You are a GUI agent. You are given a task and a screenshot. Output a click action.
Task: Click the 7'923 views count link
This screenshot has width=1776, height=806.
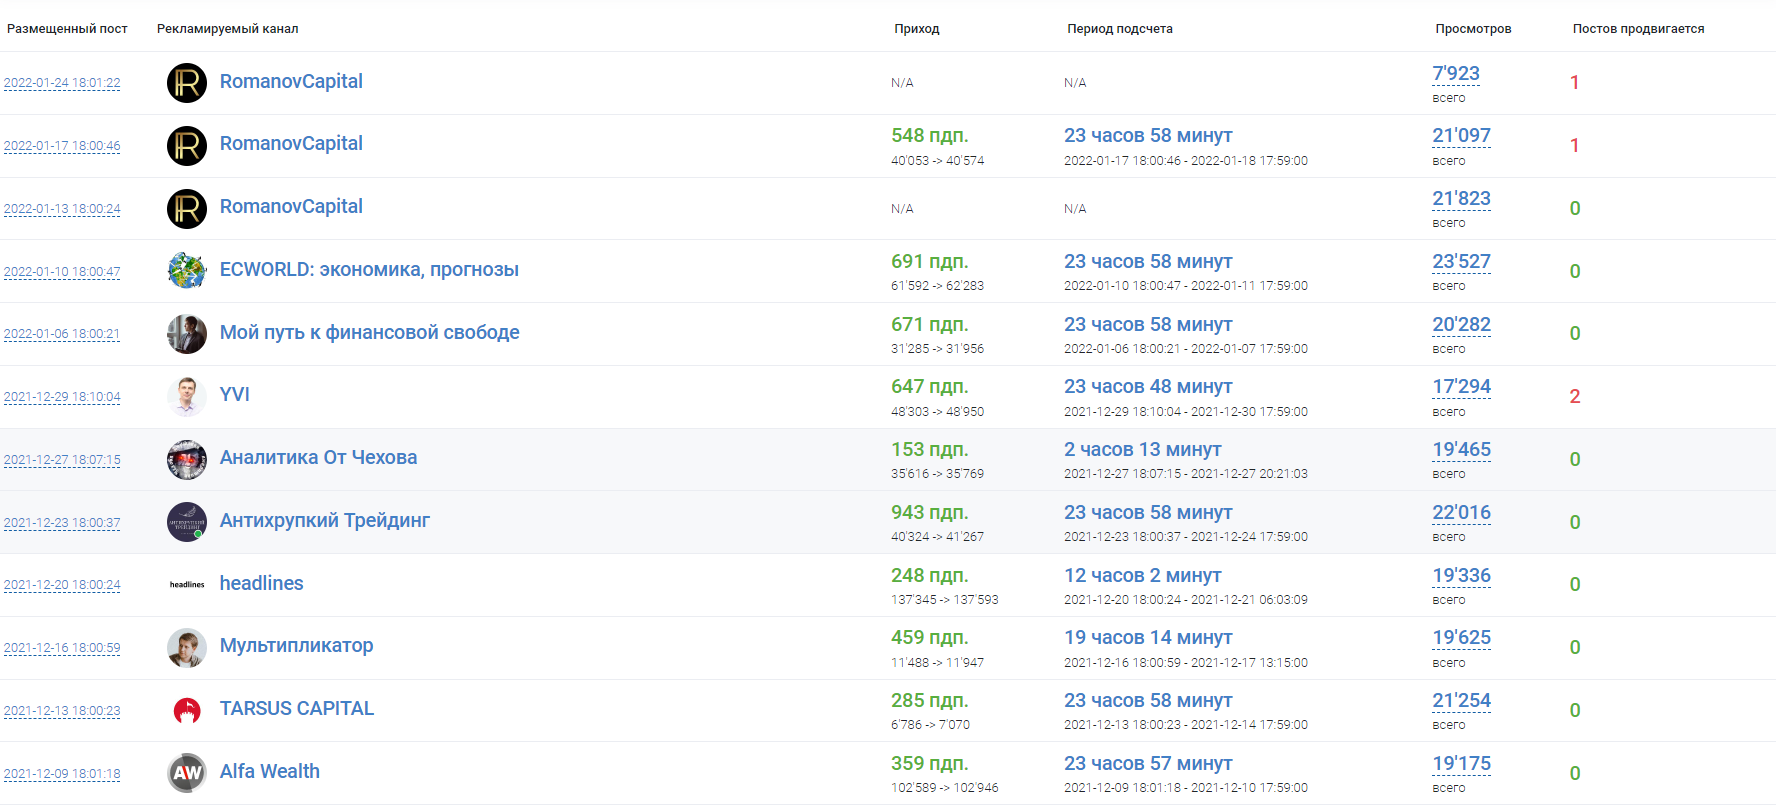click(x=1455, y=74)
